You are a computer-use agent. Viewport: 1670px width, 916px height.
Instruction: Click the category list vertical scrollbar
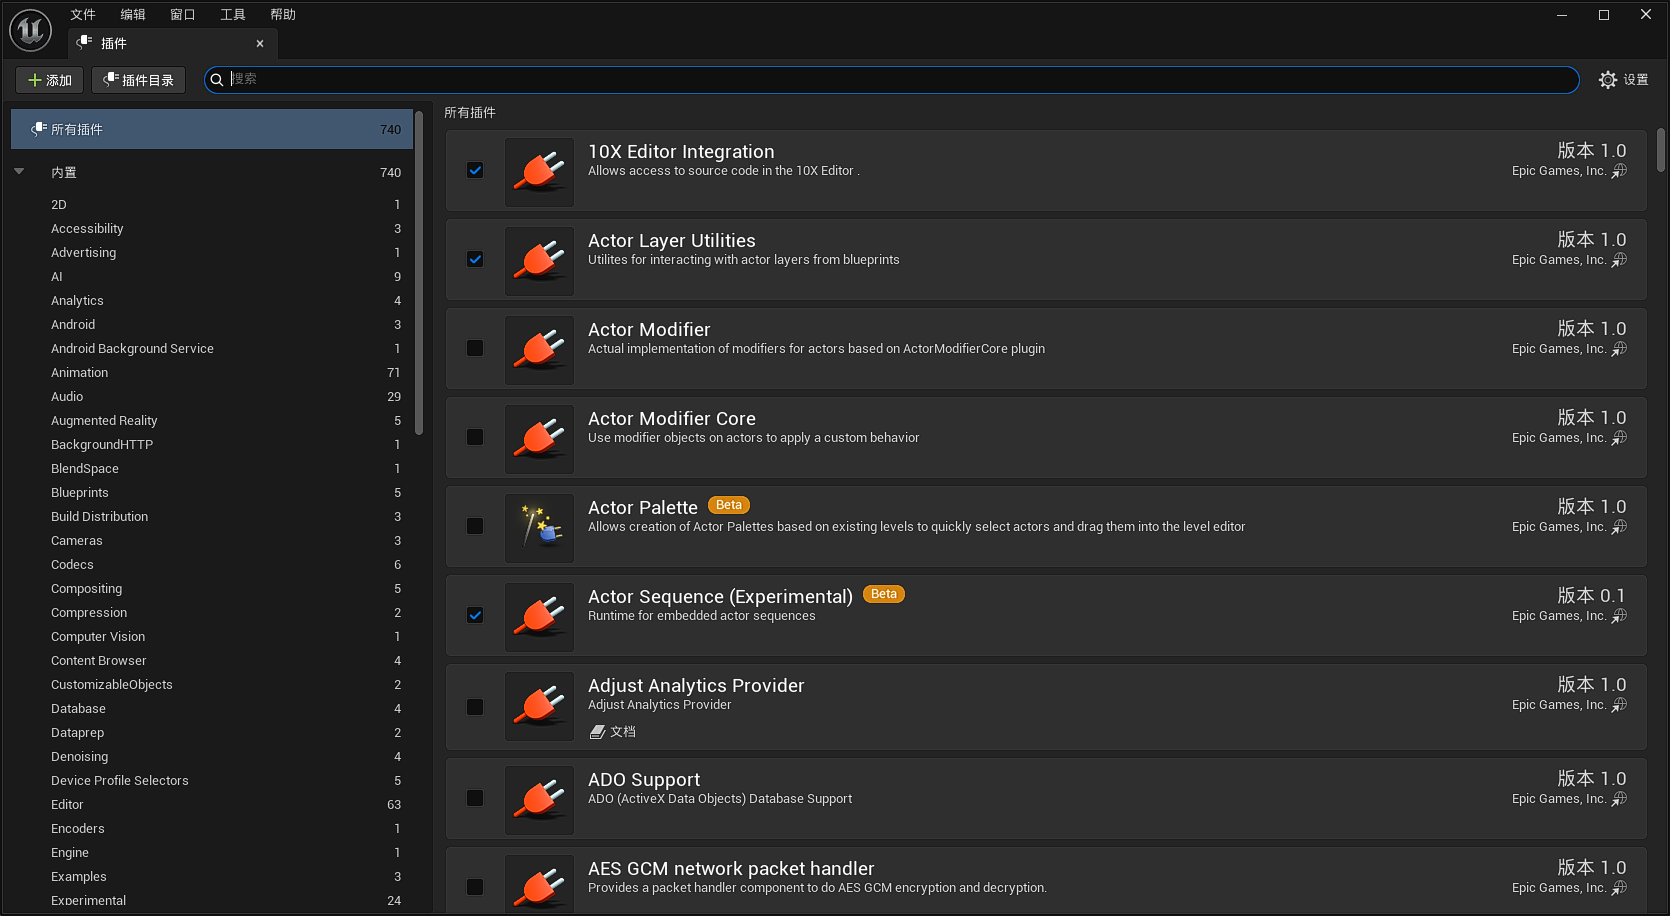[419, 272]
